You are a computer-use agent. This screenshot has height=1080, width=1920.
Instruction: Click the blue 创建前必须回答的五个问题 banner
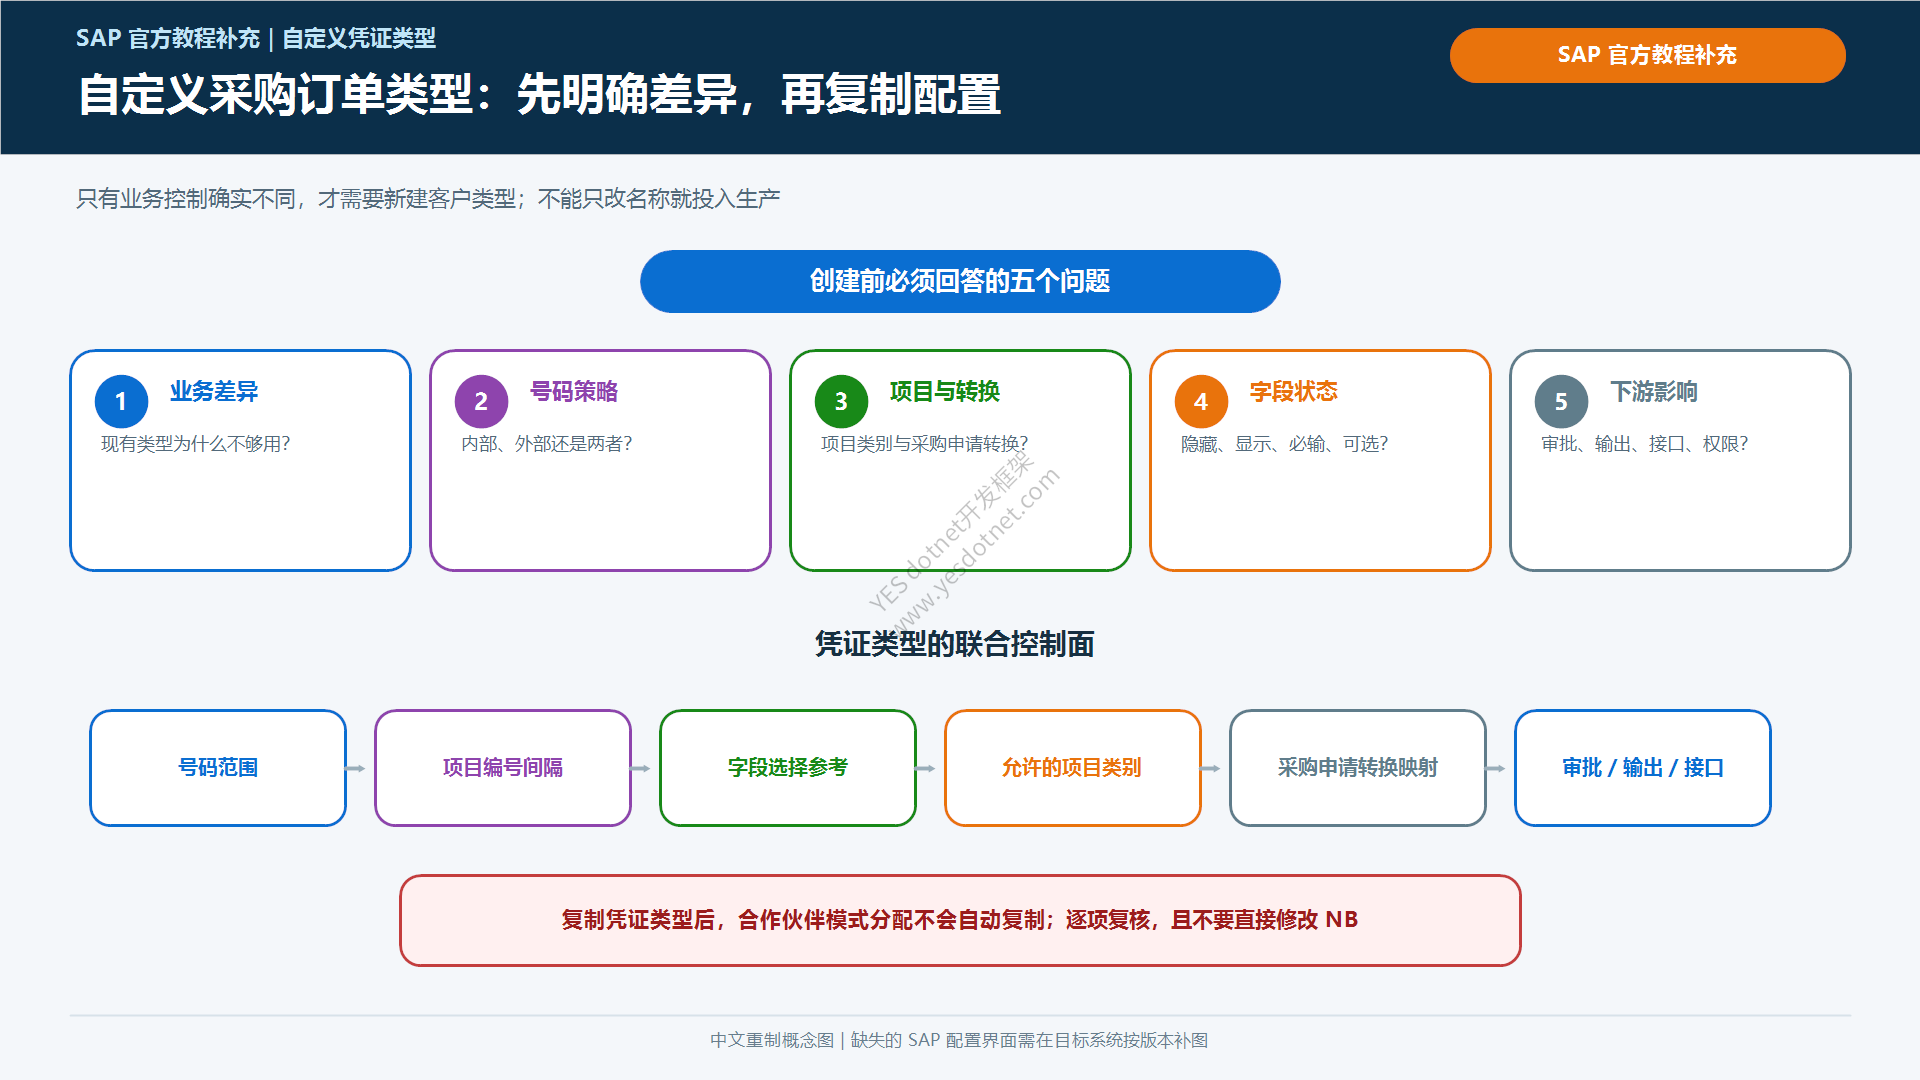pos(960,281)
